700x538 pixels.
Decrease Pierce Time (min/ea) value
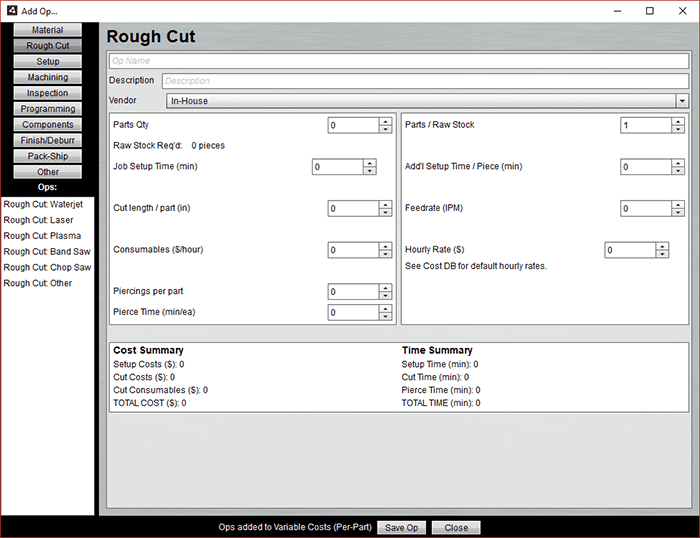tap(385, 317)
